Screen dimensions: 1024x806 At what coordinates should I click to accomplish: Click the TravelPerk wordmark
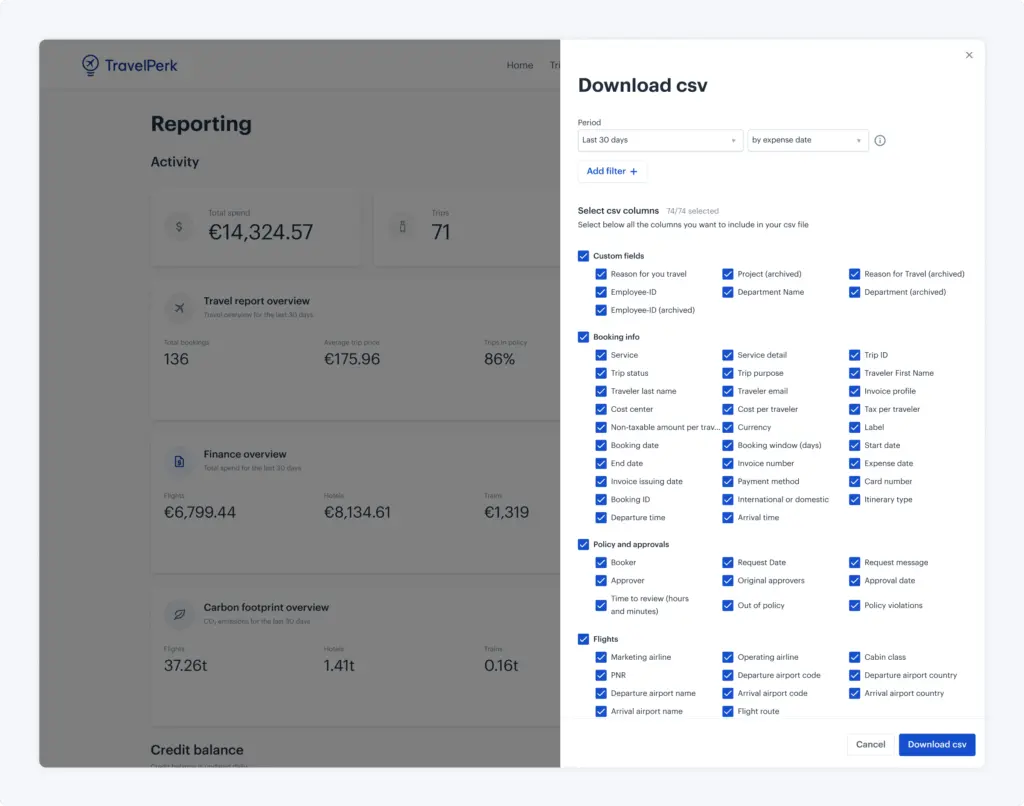141,66
